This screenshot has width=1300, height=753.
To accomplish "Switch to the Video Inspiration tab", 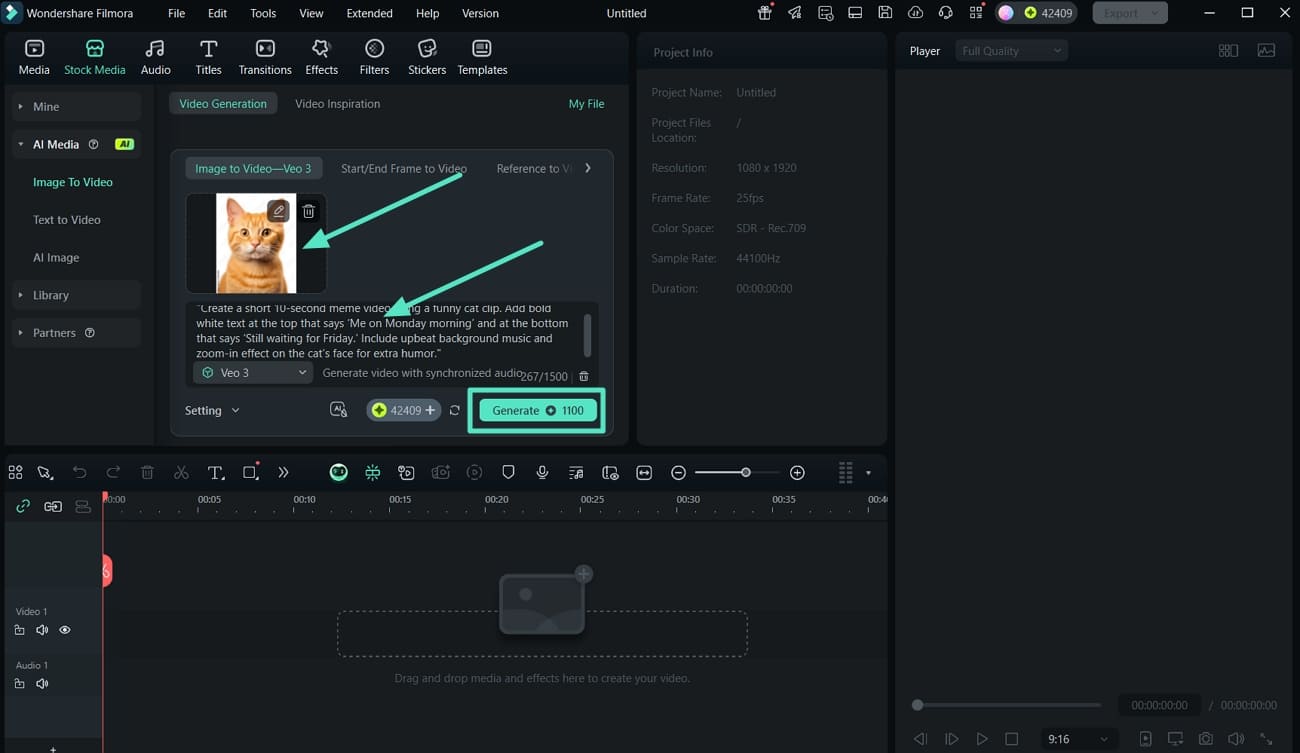I will tap(337, 104).
